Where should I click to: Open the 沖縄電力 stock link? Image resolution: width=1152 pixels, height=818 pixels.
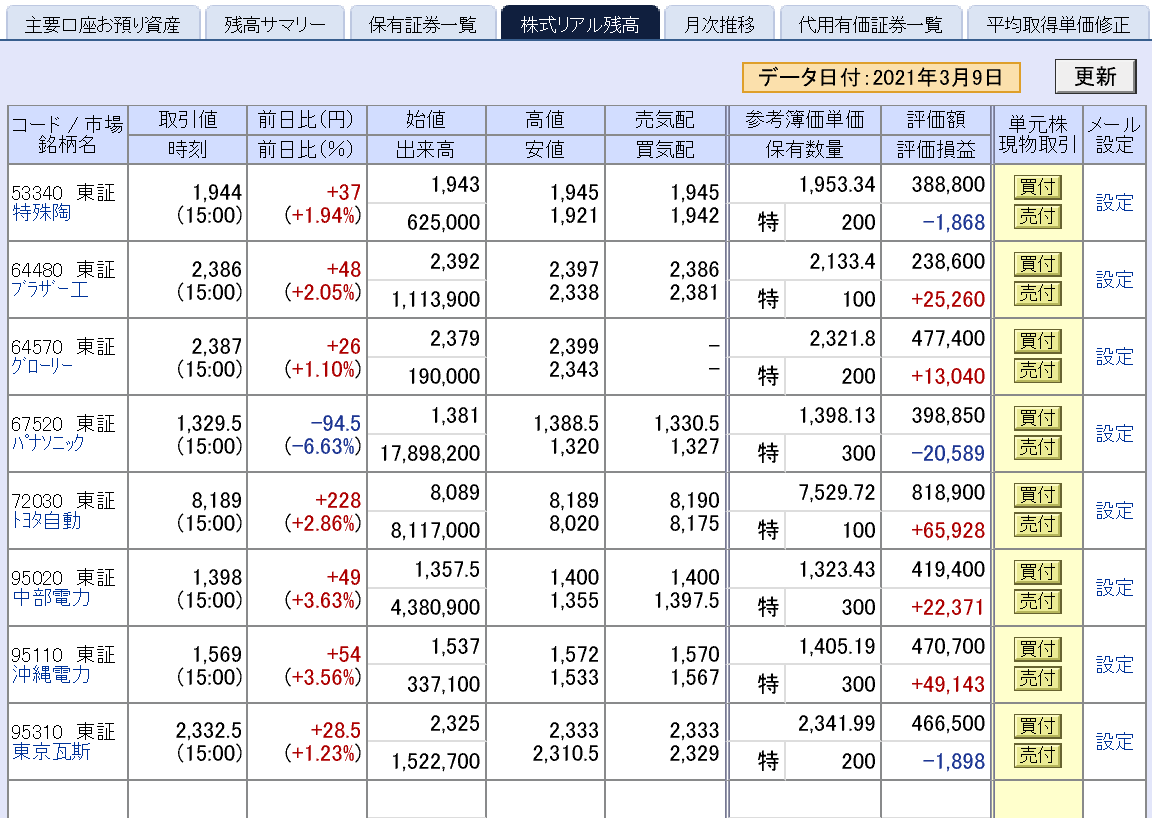pos(51,674)
